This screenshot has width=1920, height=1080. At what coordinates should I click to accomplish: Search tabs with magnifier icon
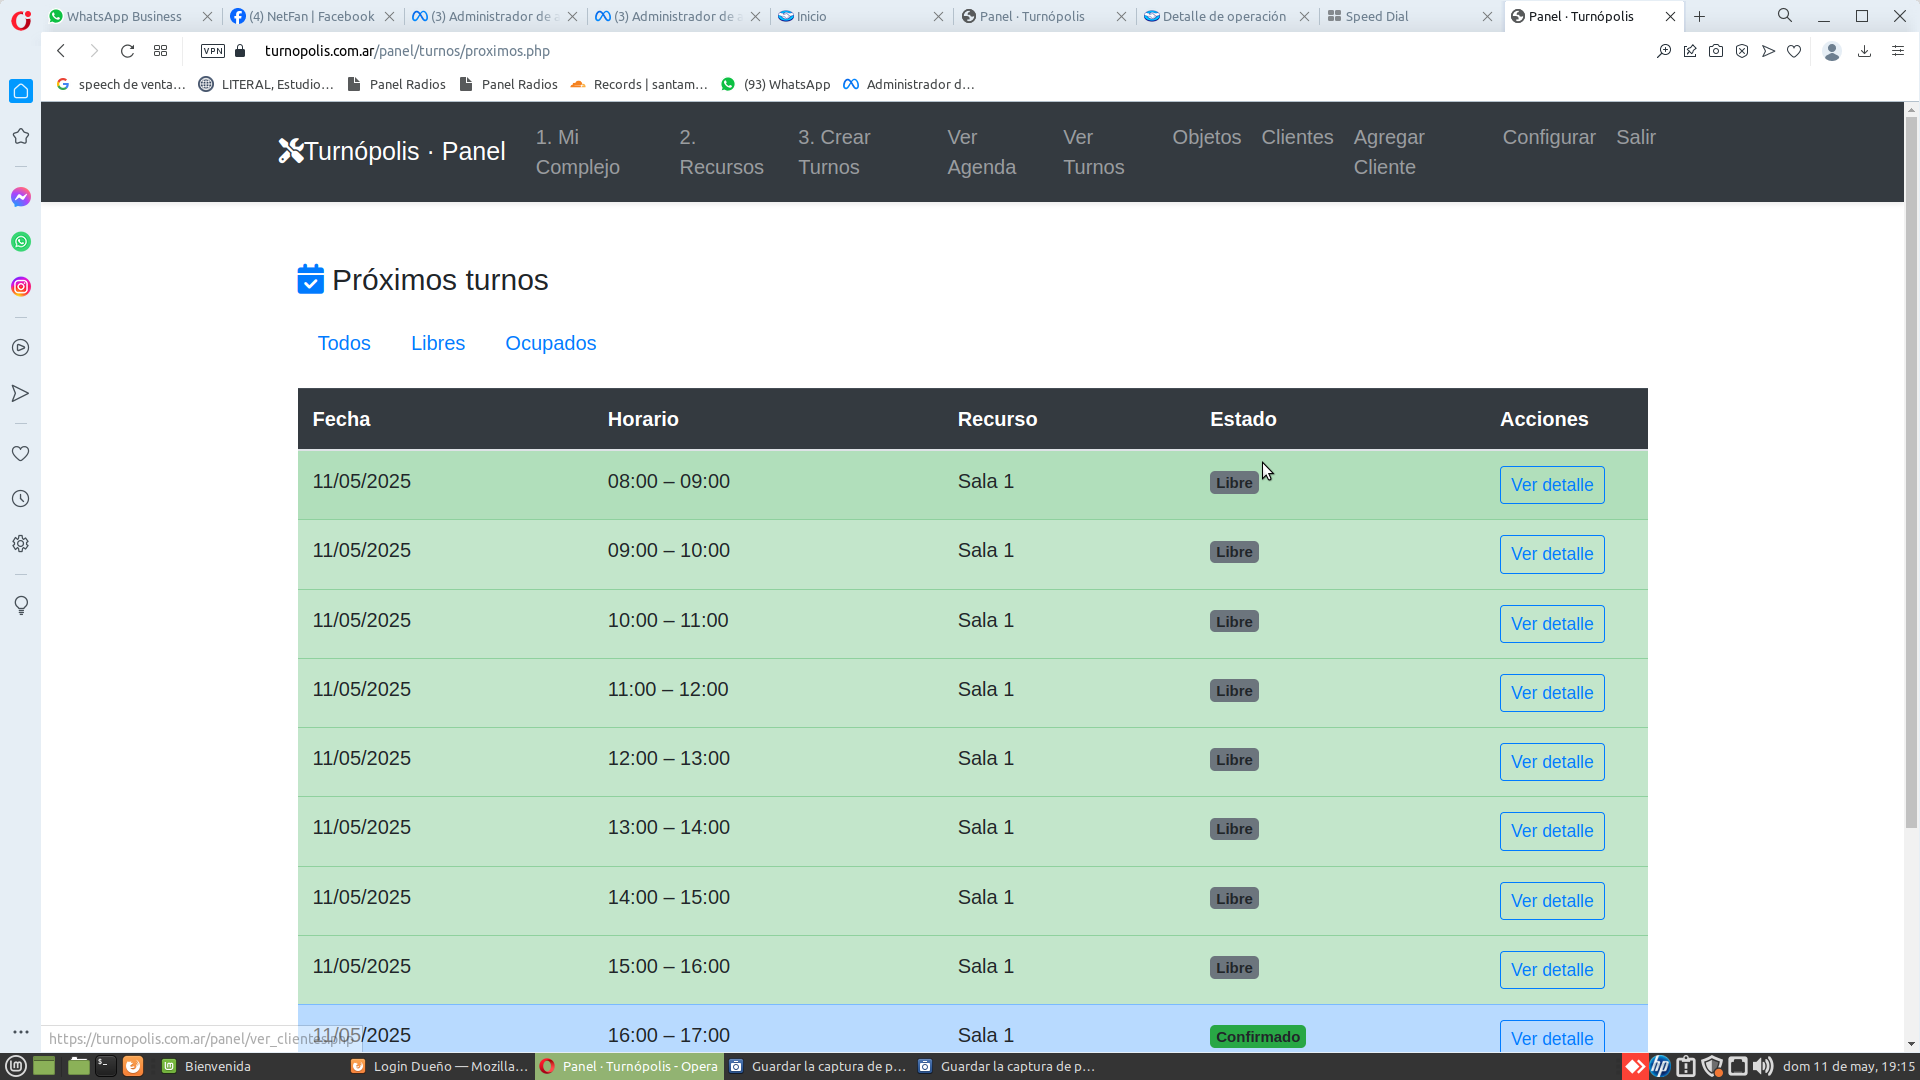pyautogui.click(x=1784, y=16)
